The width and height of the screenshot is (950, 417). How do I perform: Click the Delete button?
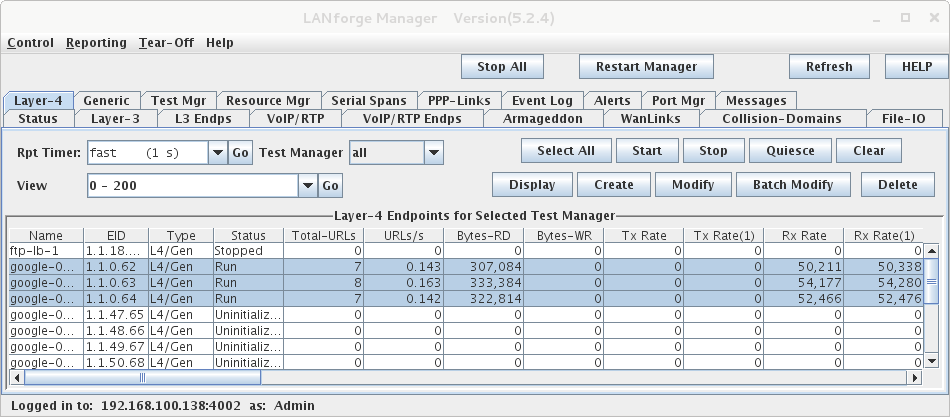898,185
